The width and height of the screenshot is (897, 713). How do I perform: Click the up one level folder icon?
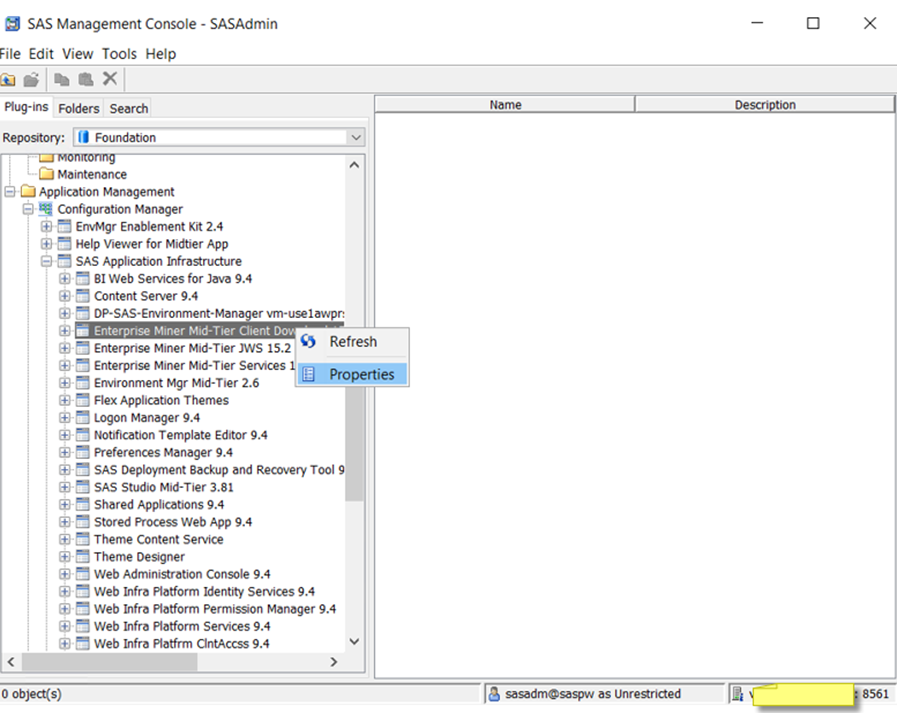click(x=10, y=78)
